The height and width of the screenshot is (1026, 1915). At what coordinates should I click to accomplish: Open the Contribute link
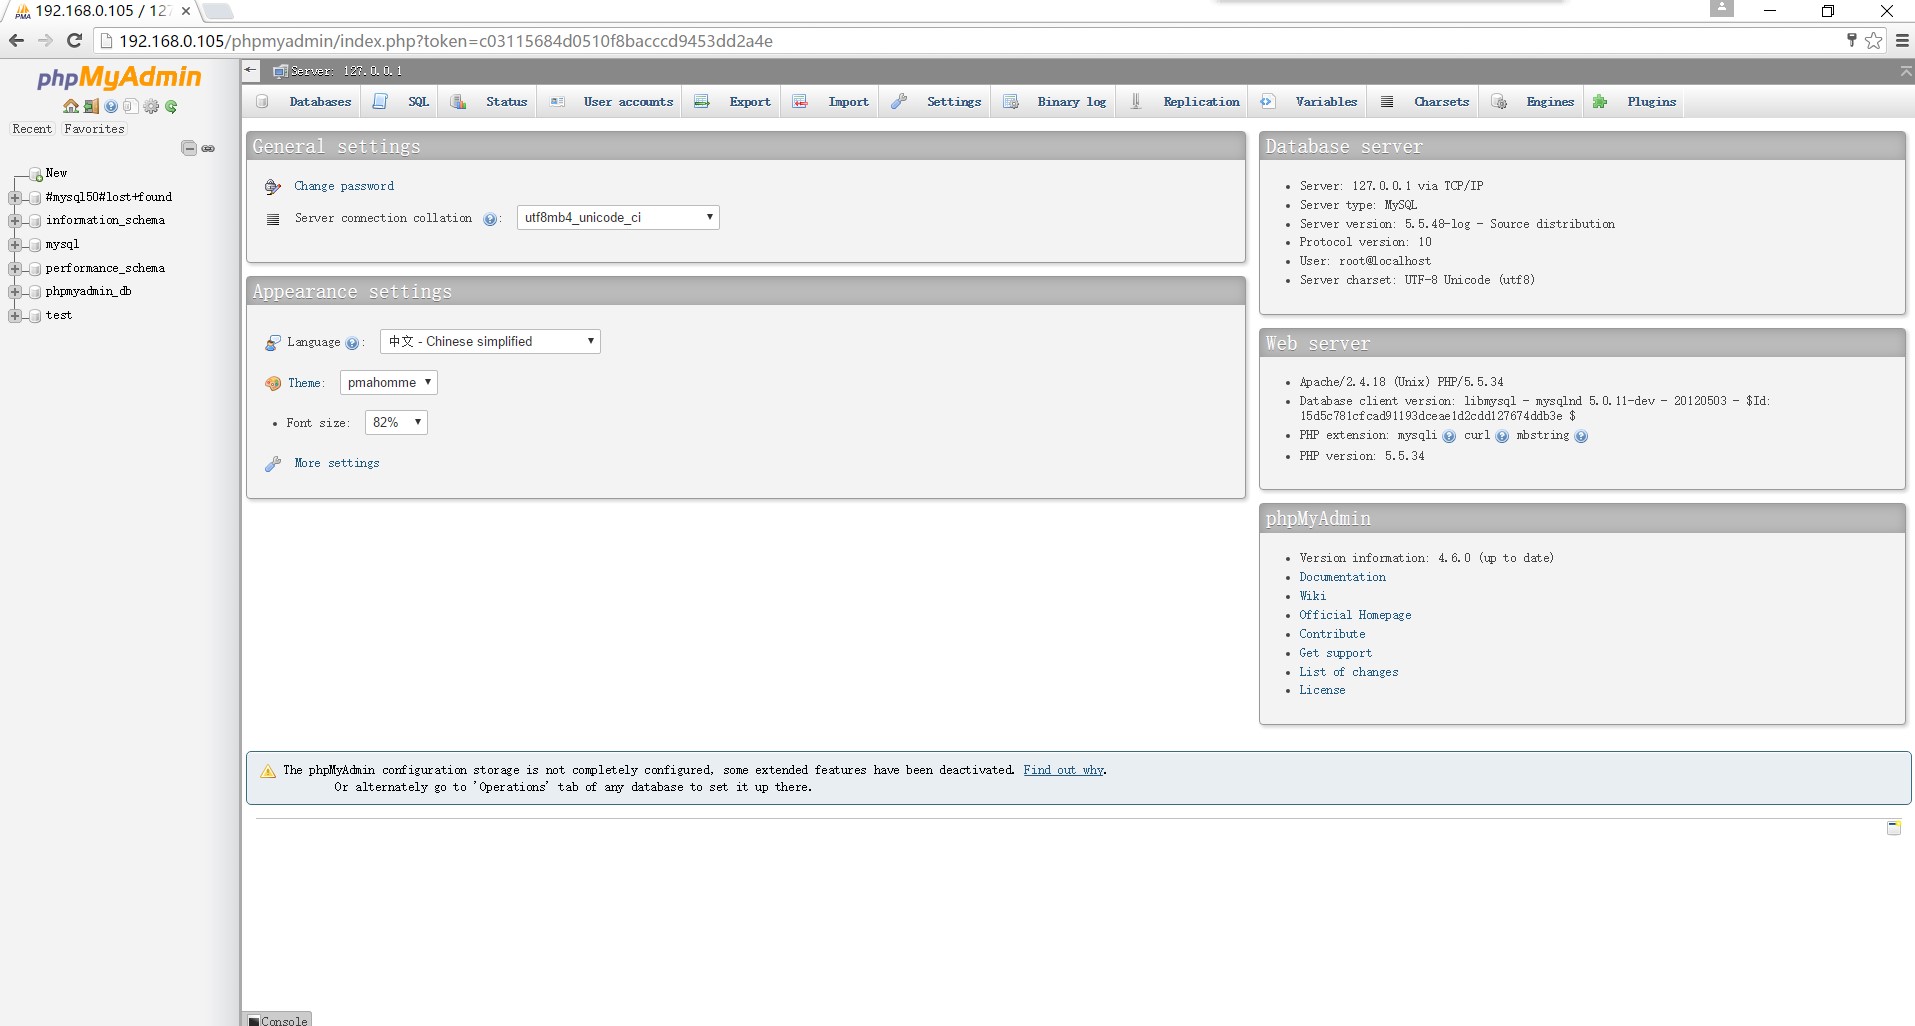1332,634
